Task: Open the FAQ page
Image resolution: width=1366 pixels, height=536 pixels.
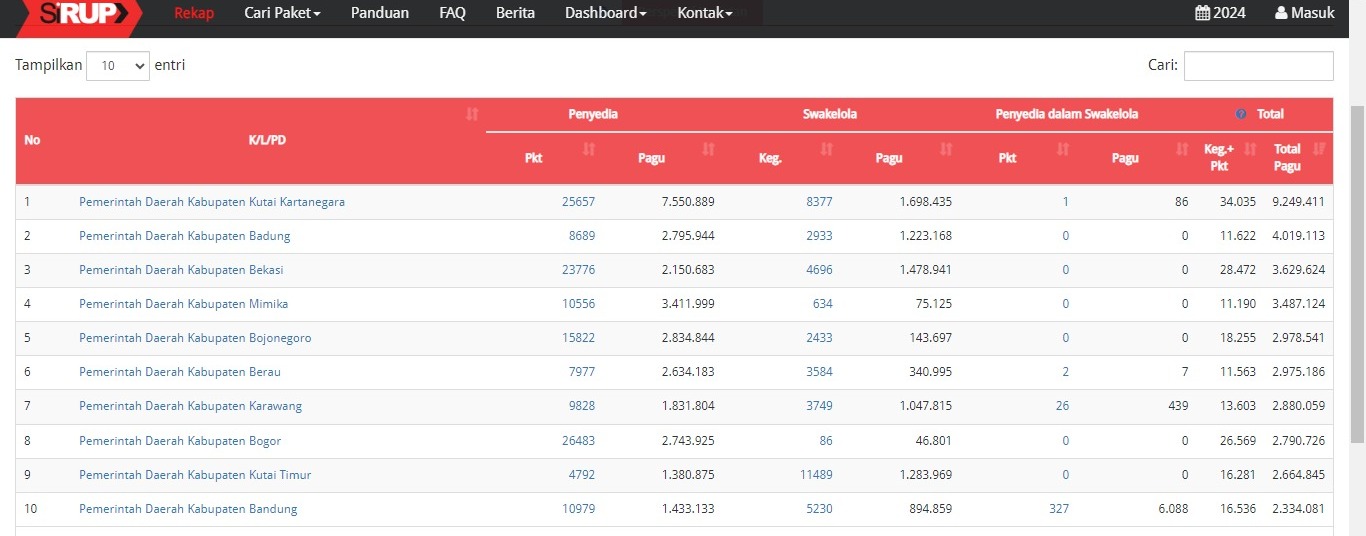Action: point(452,13)
